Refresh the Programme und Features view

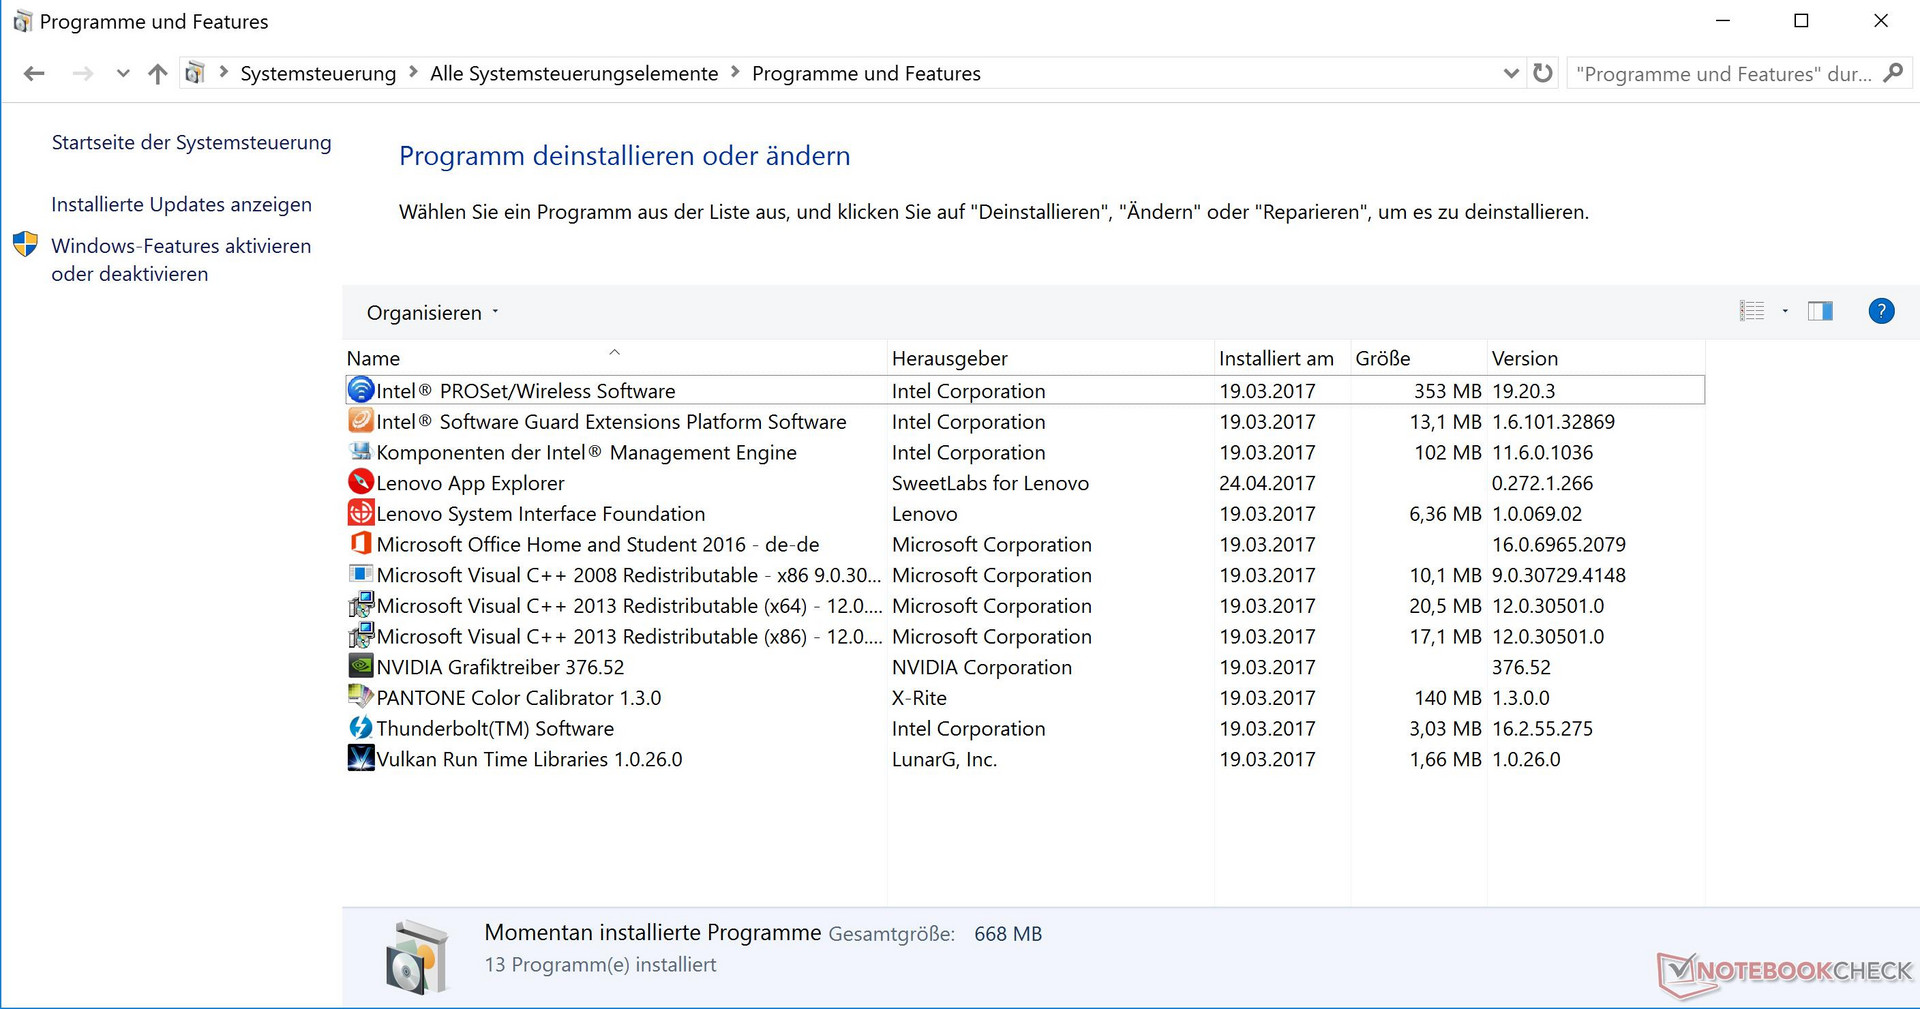click(1543, 73)
